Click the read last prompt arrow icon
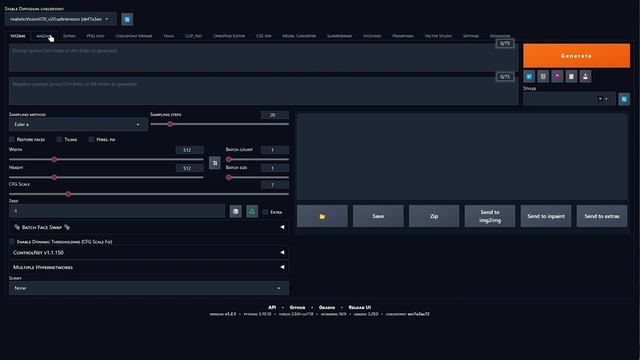 point(529,76)
